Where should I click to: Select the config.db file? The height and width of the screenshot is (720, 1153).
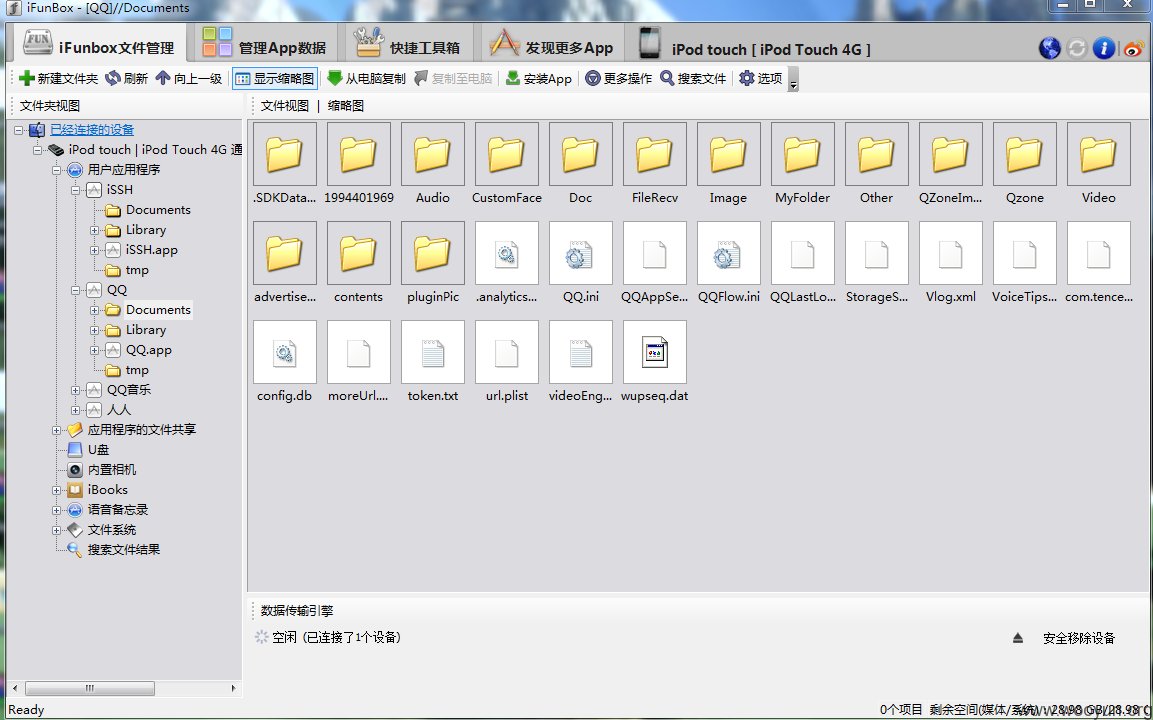(x=285, y=362)
